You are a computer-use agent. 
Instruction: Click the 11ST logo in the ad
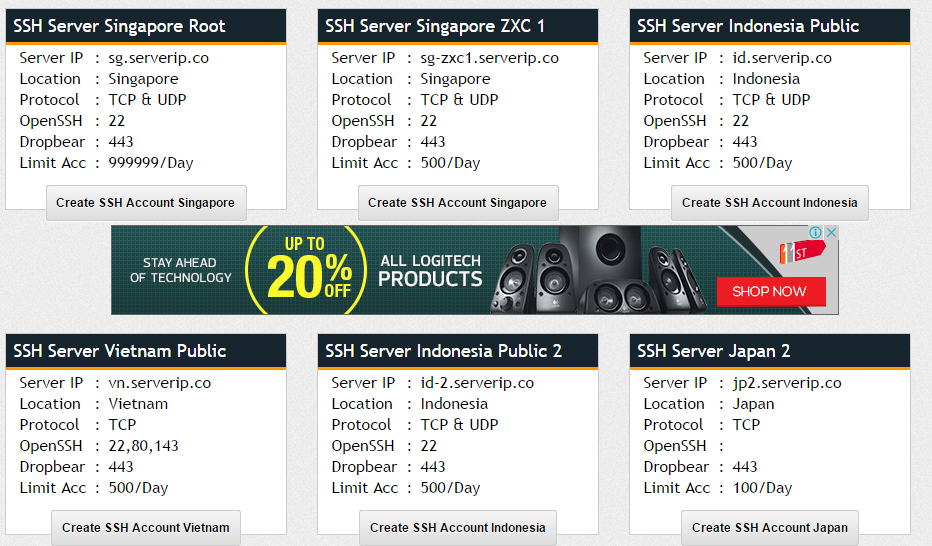coord(802,254)
